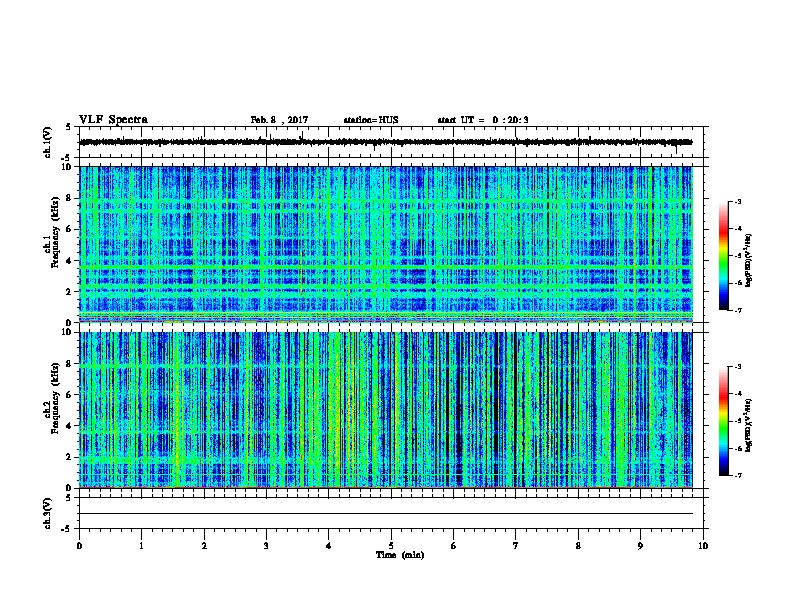Screen dimensions: 792x612
Task: Click the ch.1 color bar PSD unit label
Action: [748, 260]
